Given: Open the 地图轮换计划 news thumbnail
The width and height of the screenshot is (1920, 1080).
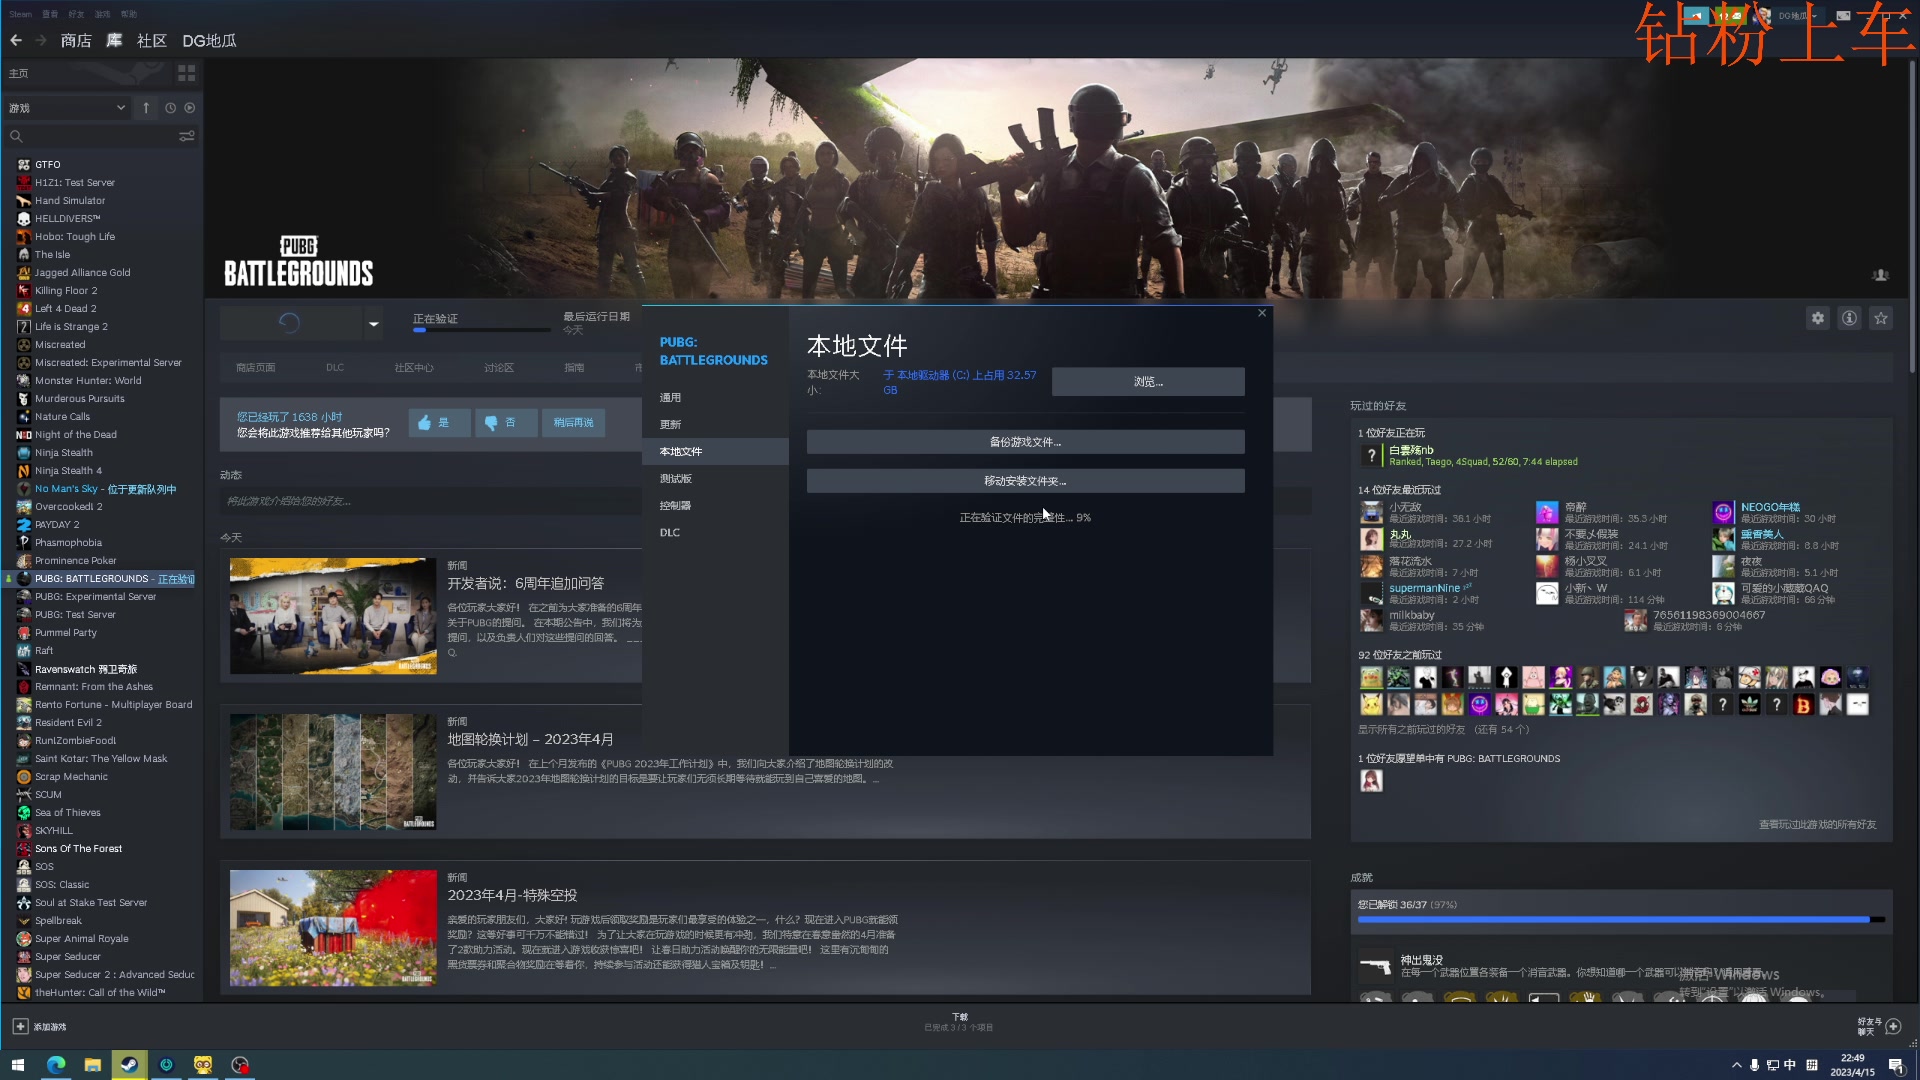Looking at the screenshot, I should click(x=333, y=772).
